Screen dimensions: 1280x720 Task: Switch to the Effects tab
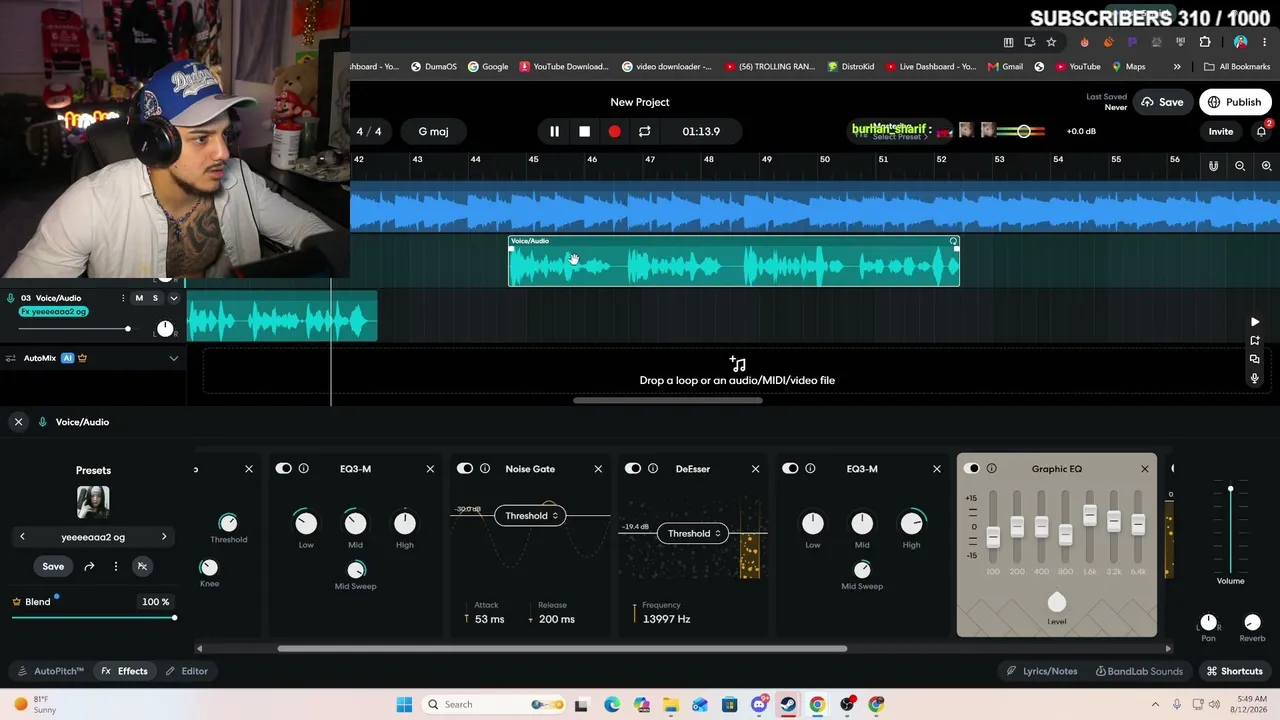pos(125,671)
